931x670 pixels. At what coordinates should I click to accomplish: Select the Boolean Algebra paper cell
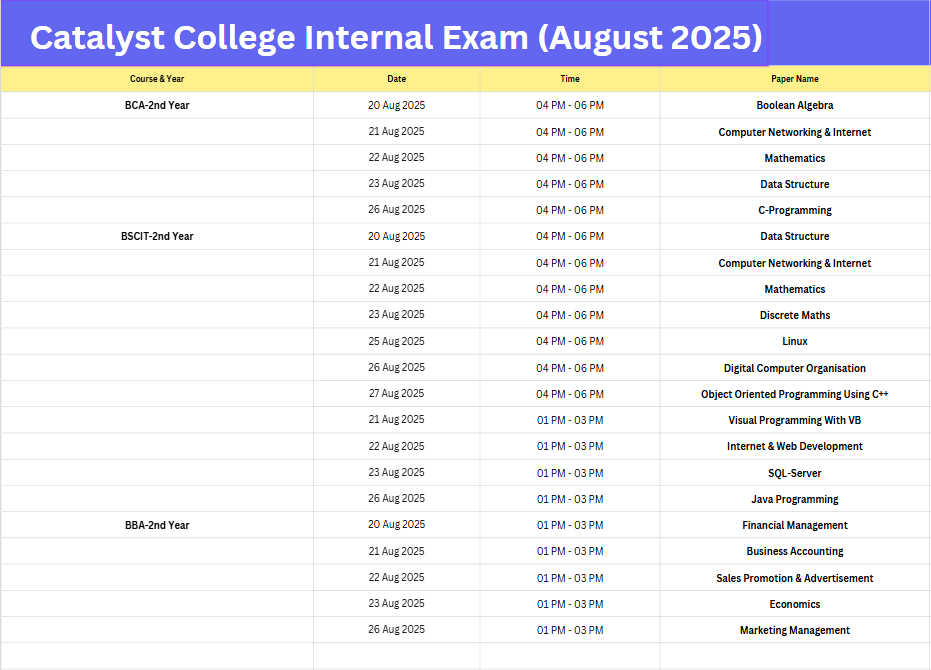(795, 105)
